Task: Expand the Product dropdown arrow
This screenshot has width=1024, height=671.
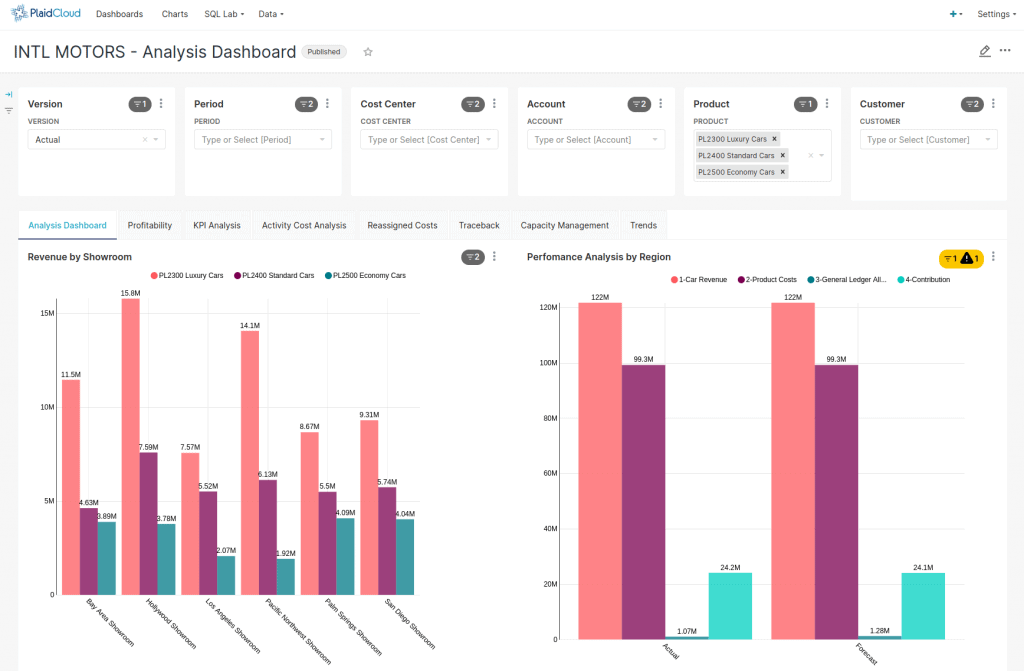Action: point(822,155)
